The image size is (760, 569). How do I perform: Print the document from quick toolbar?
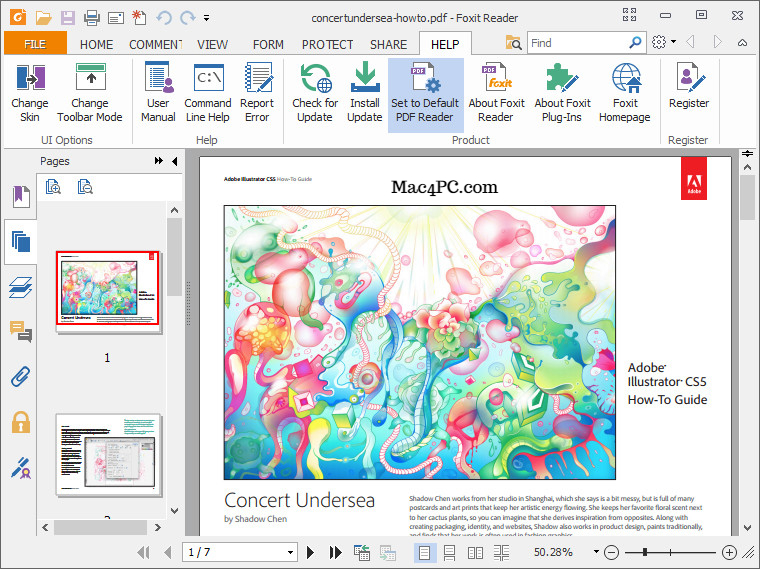click(x=92, y=18)
